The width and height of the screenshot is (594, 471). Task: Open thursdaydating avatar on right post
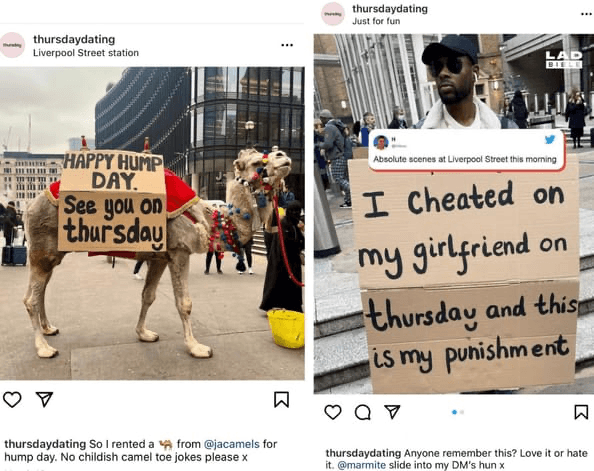click(x=333, y=14)
